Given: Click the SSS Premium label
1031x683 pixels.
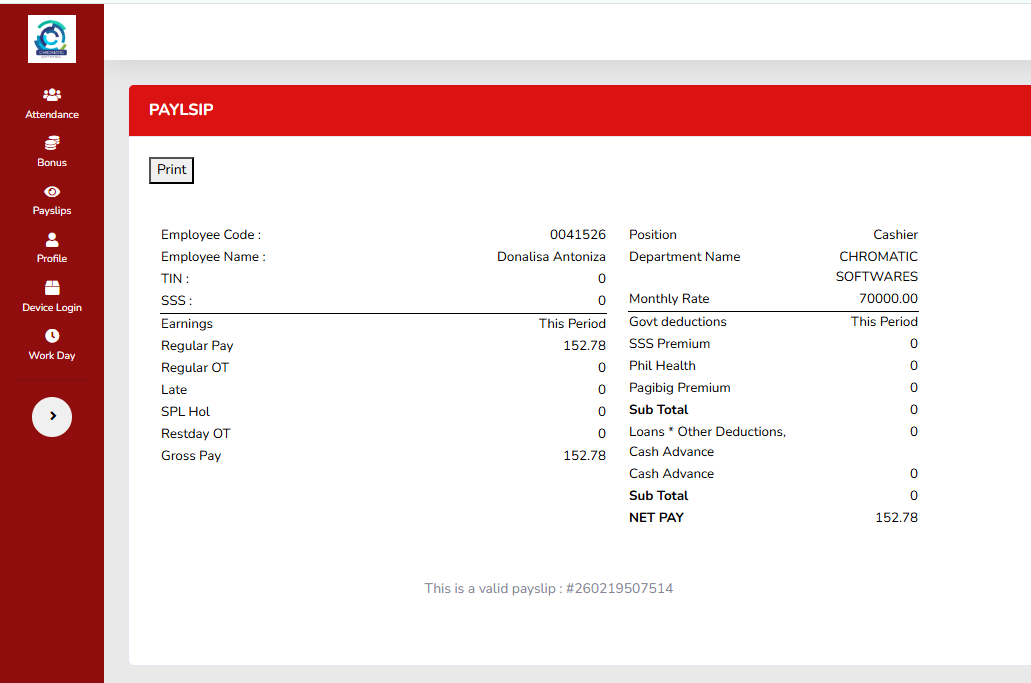Looking at the screenshot, I should 669,344.
